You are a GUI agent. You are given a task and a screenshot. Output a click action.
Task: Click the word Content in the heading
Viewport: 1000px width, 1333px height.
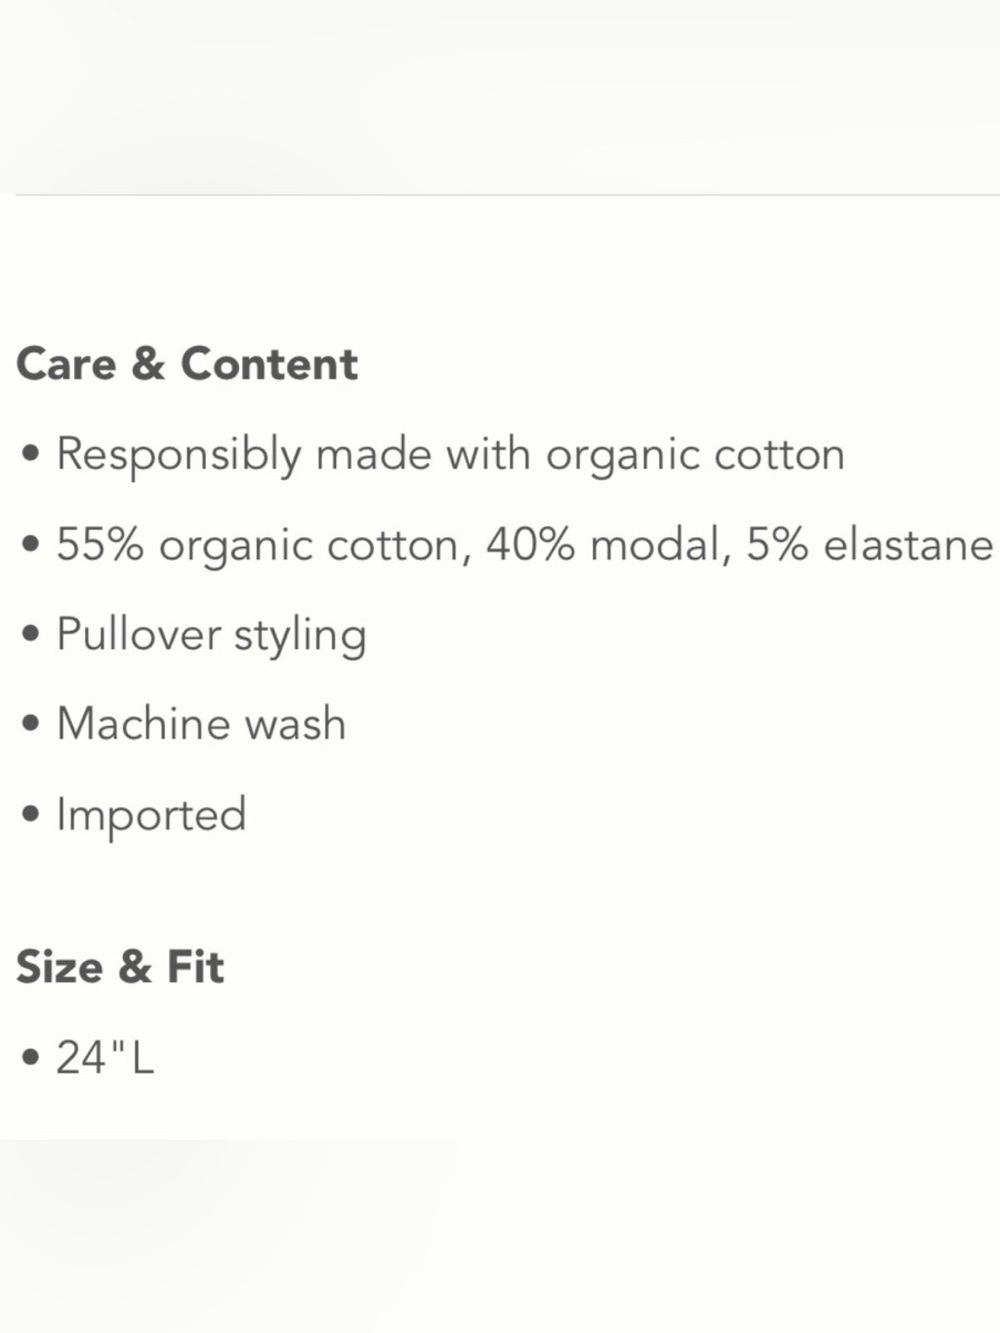coord(269,363)
